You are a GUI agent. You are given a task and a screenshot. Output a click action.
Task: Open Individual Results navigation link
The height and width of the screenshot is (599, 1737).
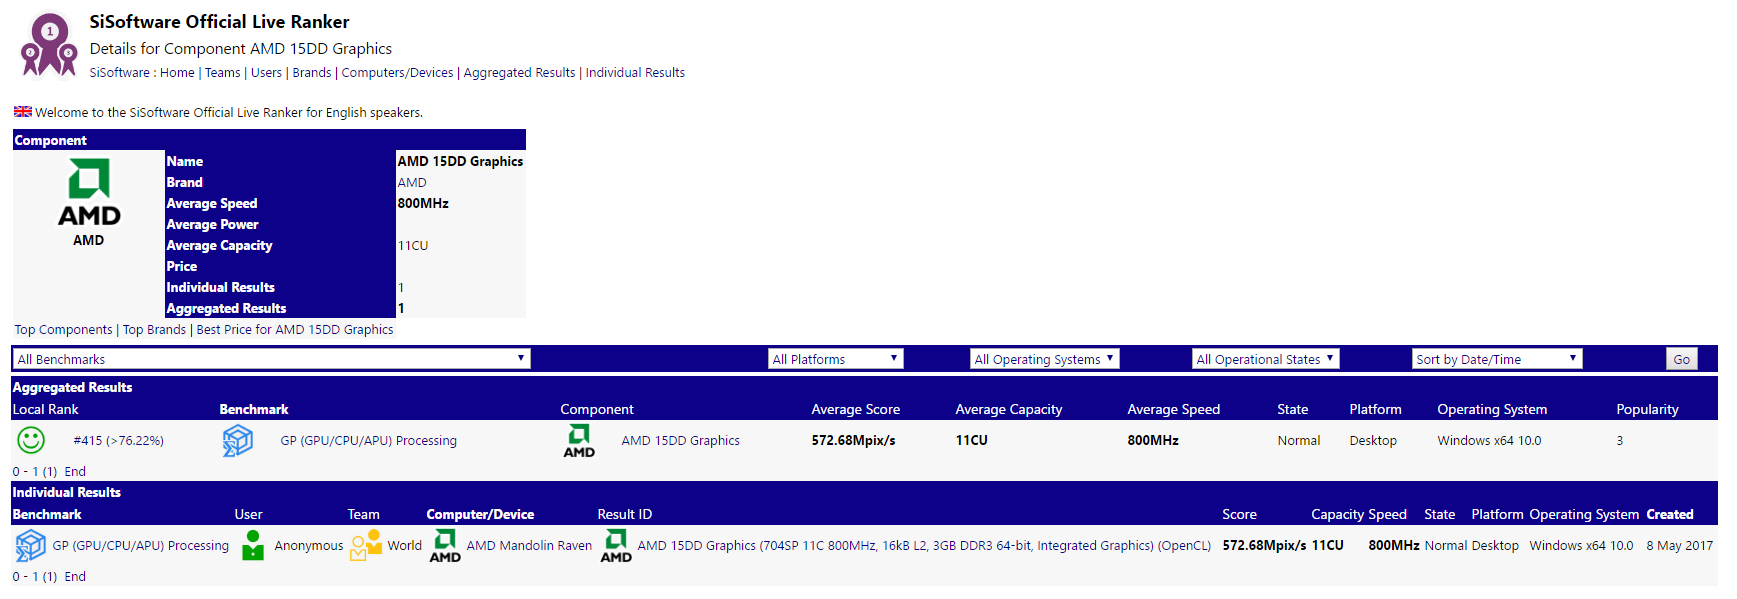pos(635,73)
